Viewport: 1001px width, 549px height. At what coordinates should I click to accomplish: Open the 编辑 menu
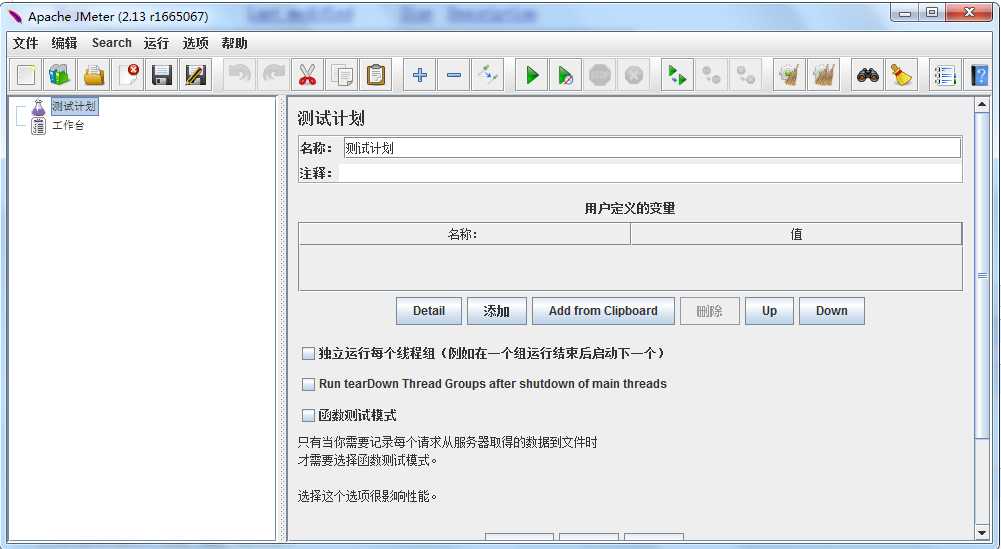[64, 43]
